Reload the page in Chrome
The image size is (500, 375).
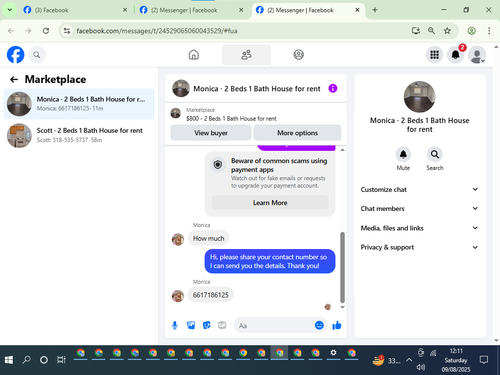pos(46,31)
